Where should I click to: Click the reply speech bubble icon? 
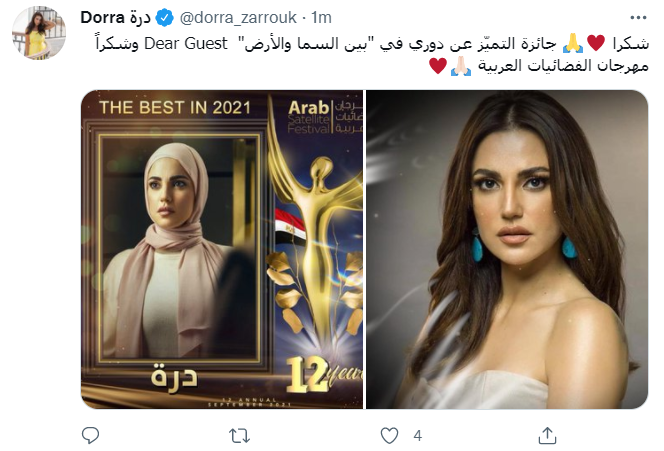click(x=90, y=435)
